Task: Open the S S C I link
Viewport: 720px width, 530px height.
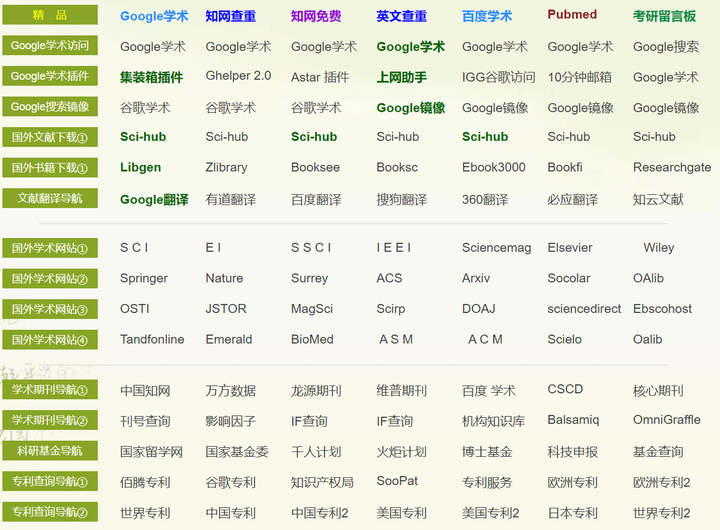Action: (311, 248)
